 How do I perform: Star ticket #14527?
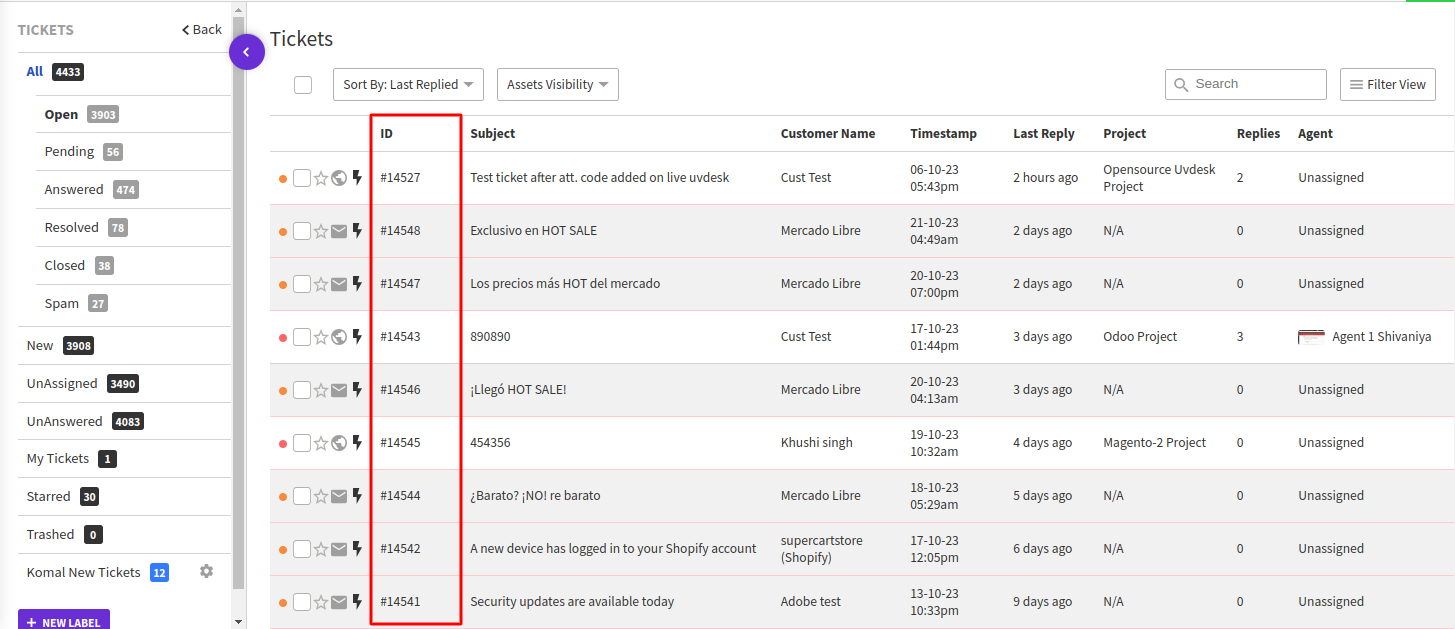pos(321,178)
